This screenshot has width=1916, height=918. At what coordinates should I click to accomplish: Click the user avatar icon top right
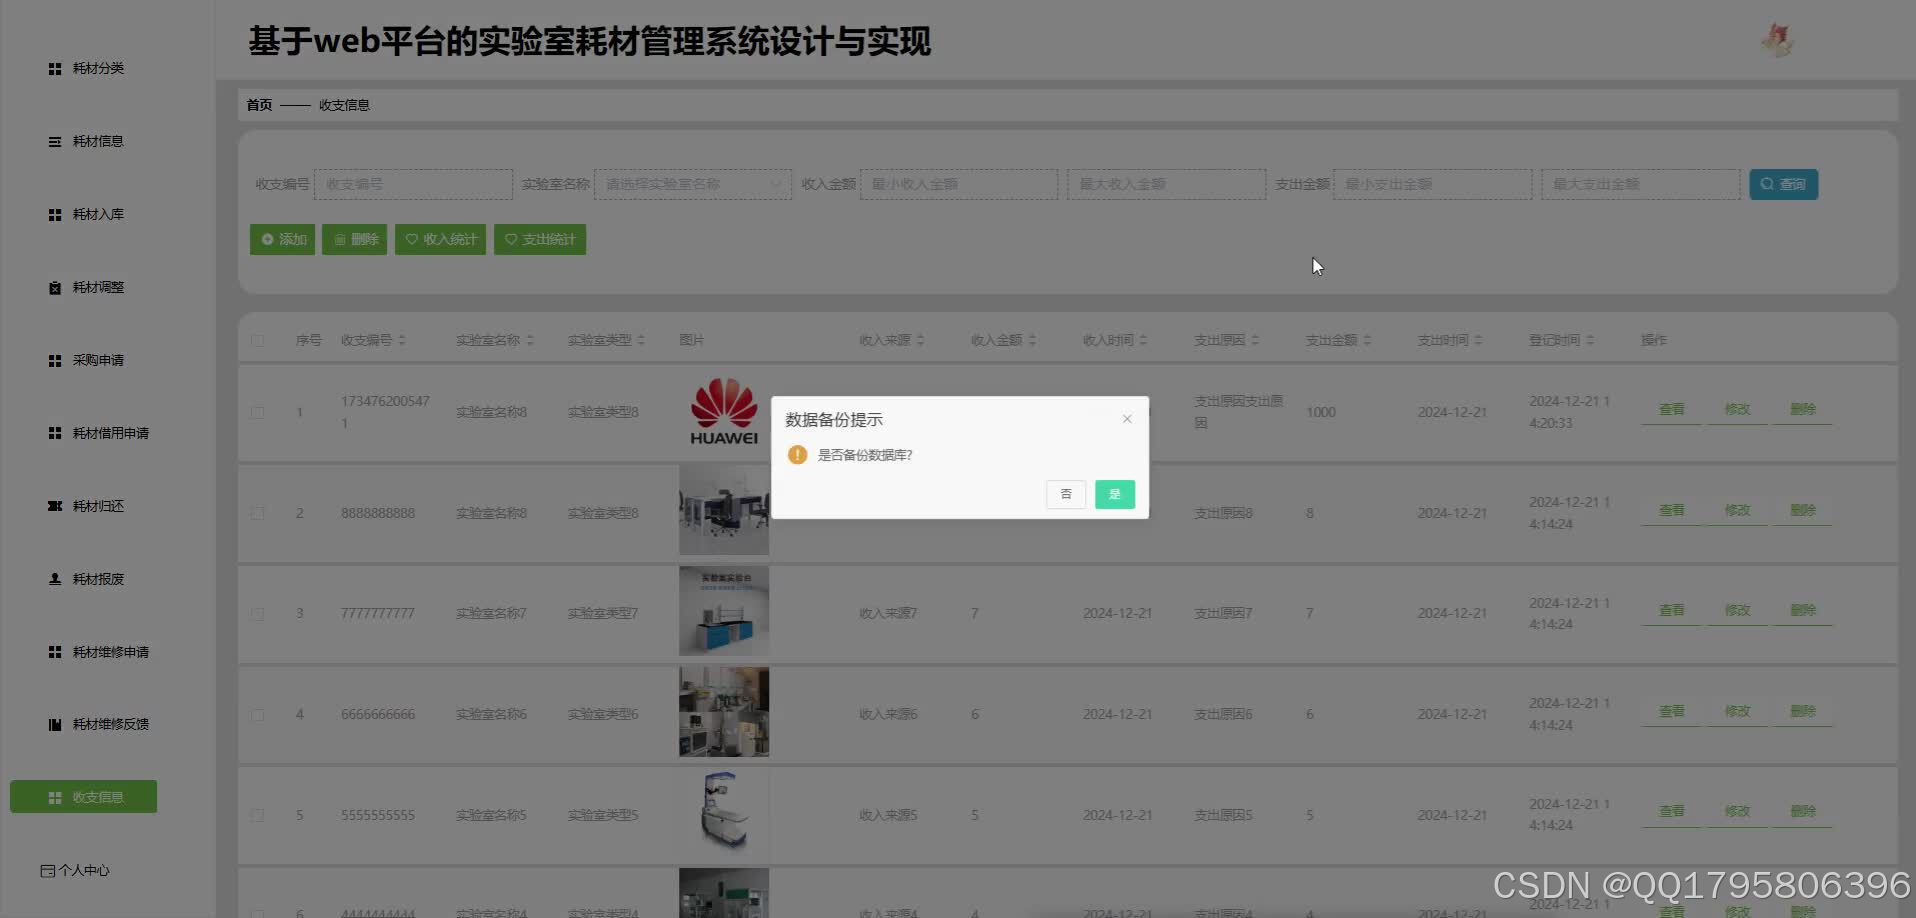point(1777,39)
